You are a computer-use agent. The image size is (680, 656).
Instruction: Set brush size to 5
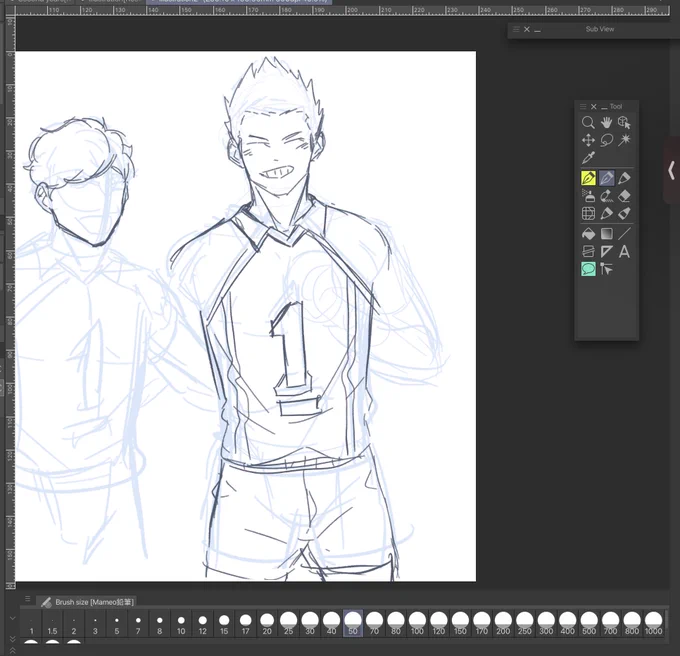click(117, 623)
